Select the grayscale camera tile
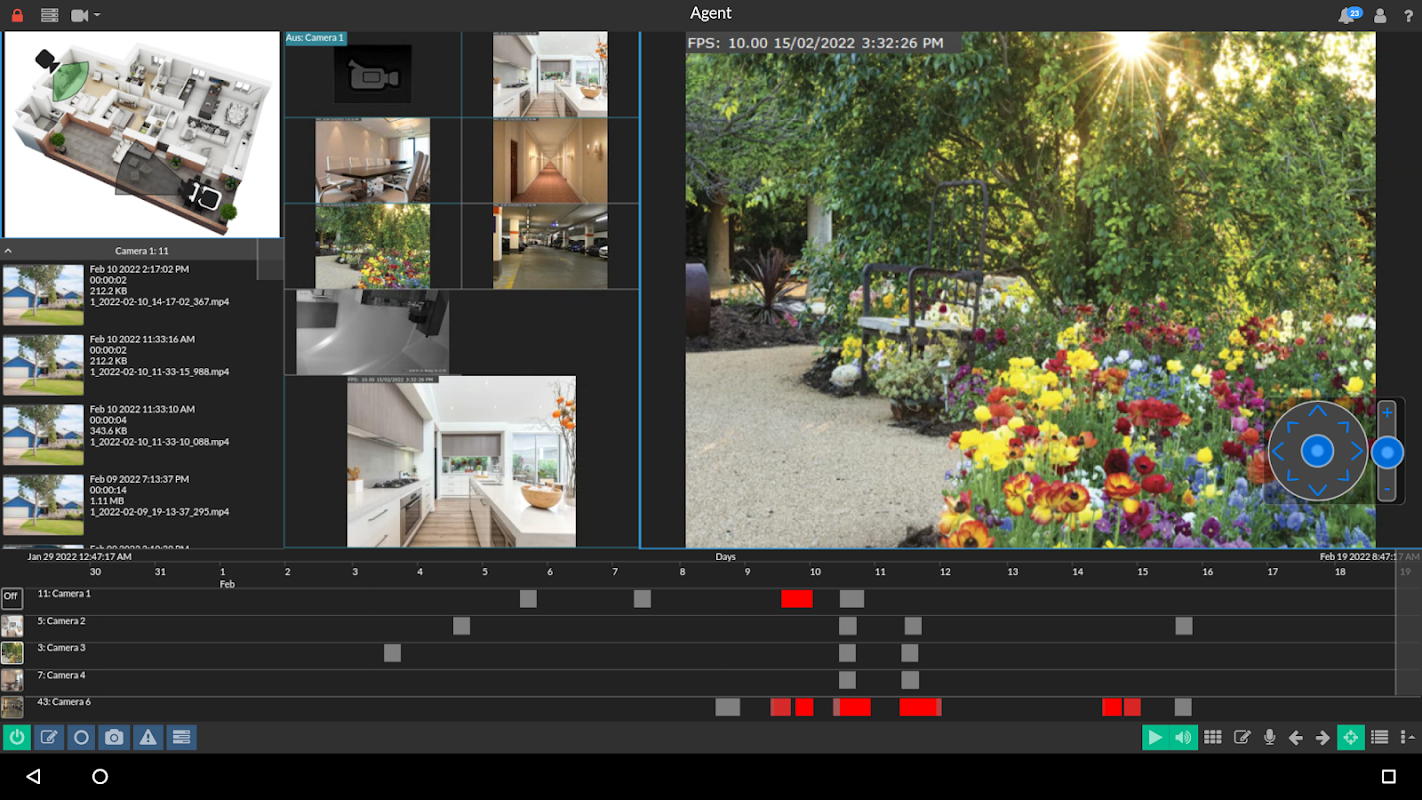 click(373, 332)
